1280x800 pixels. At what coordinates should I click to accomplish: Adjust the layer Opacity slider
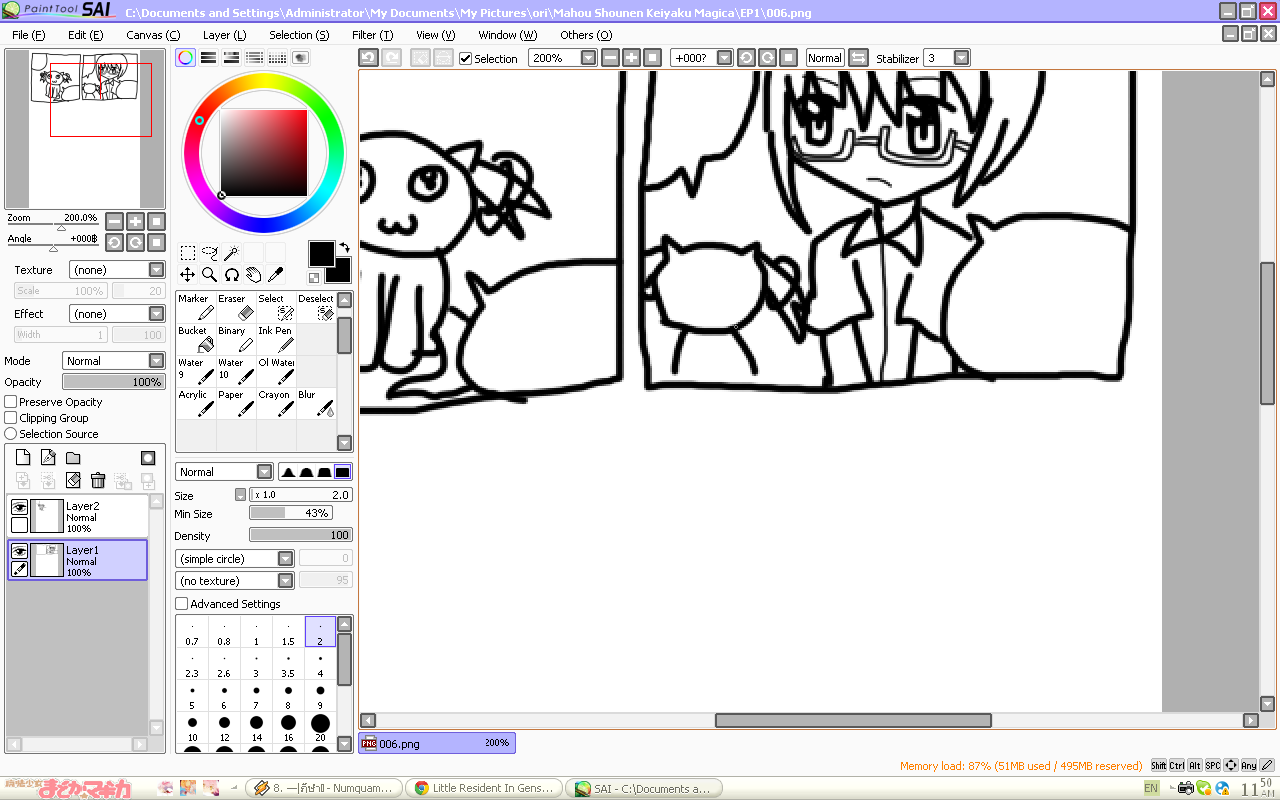pos(114,382)
